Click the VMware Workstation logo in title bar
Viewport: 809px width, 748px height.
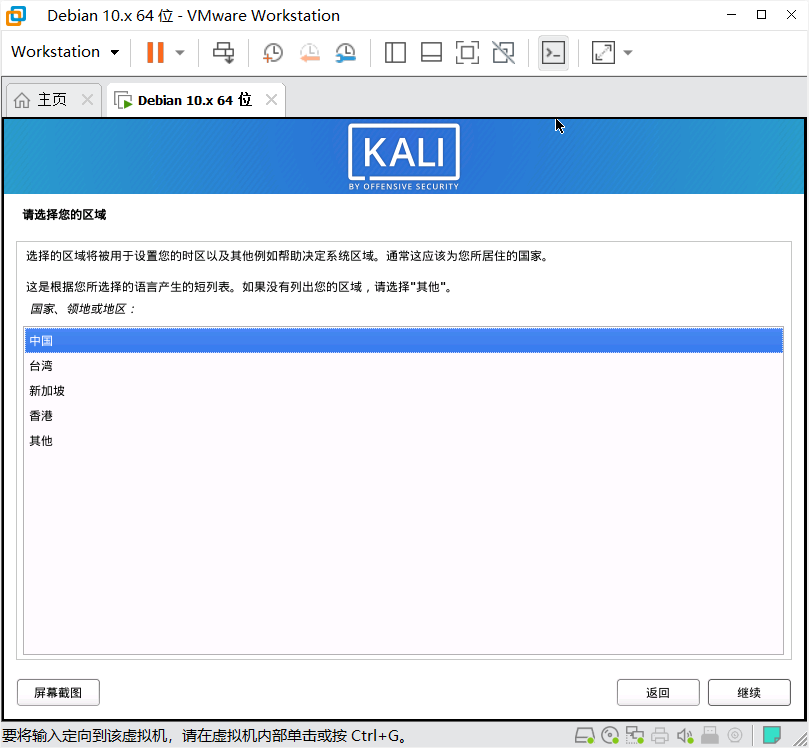pyautogui.click(x=16, y=15)
